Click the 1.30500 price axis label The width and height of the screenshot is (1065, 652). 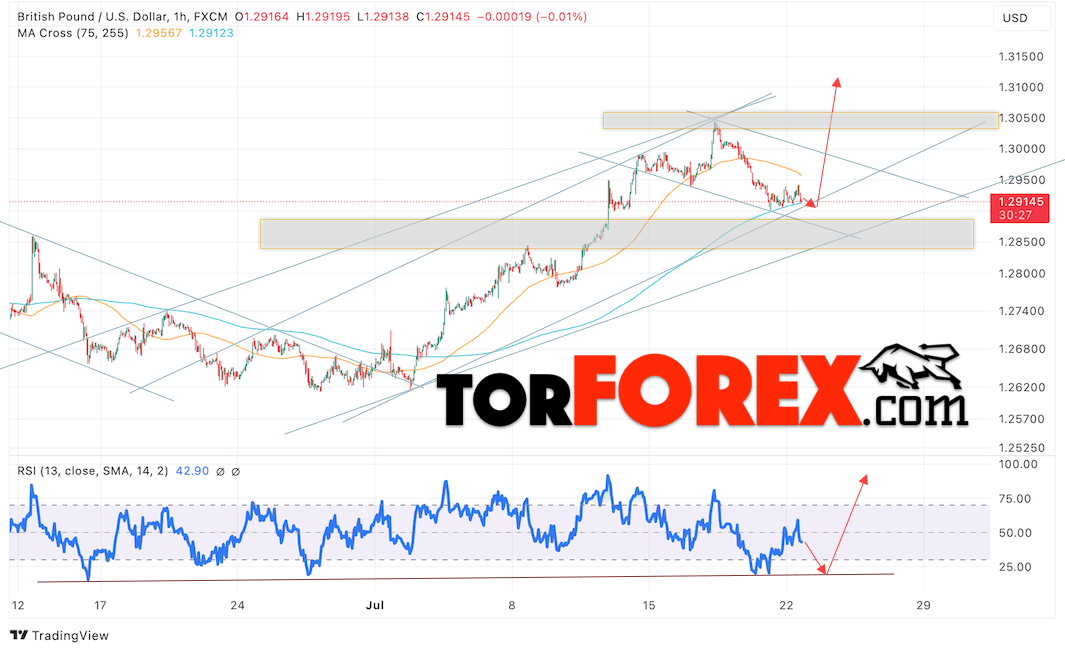[x=1021, y=117]
